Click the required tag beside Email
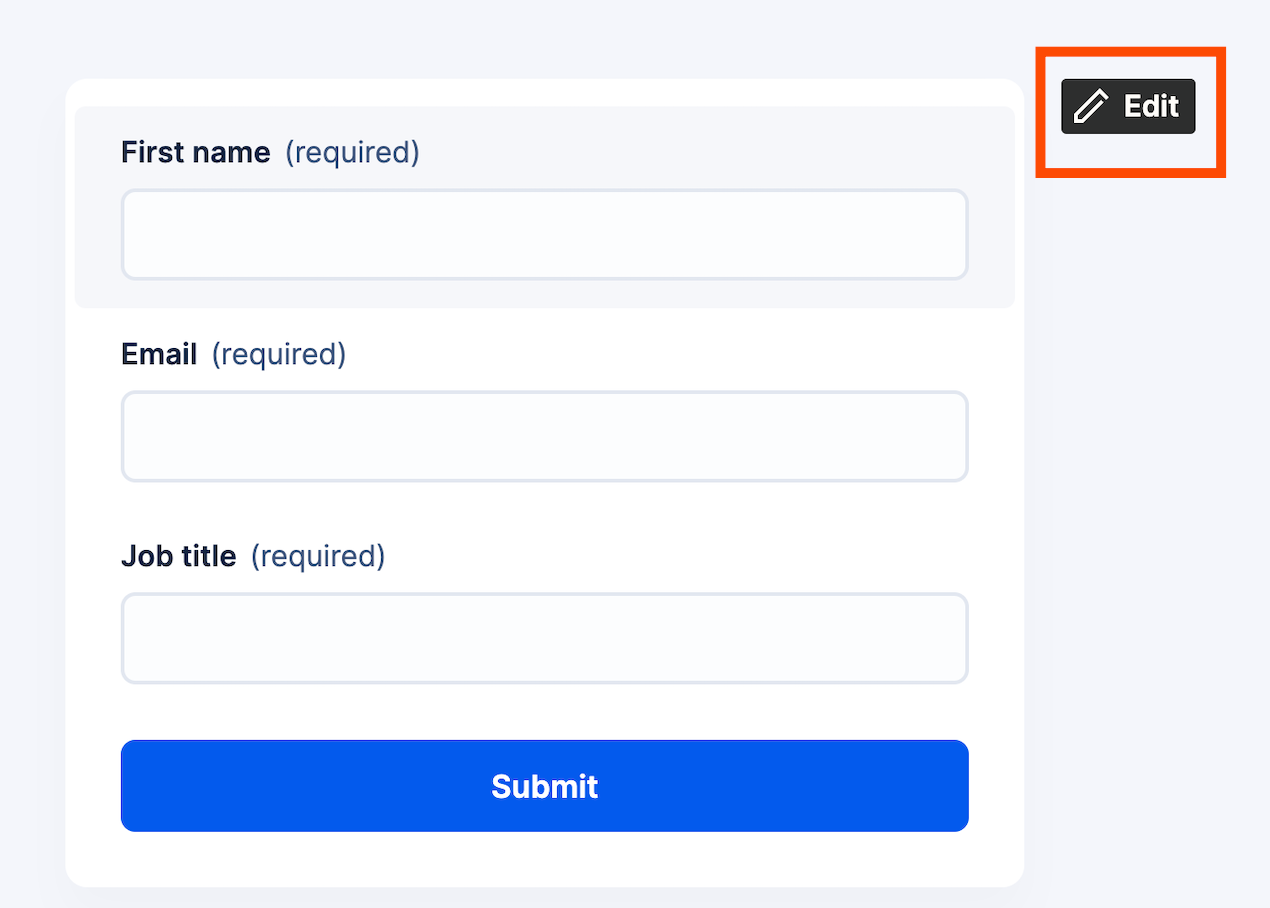Screen dimensions: 1270x908 pos(279,354)
